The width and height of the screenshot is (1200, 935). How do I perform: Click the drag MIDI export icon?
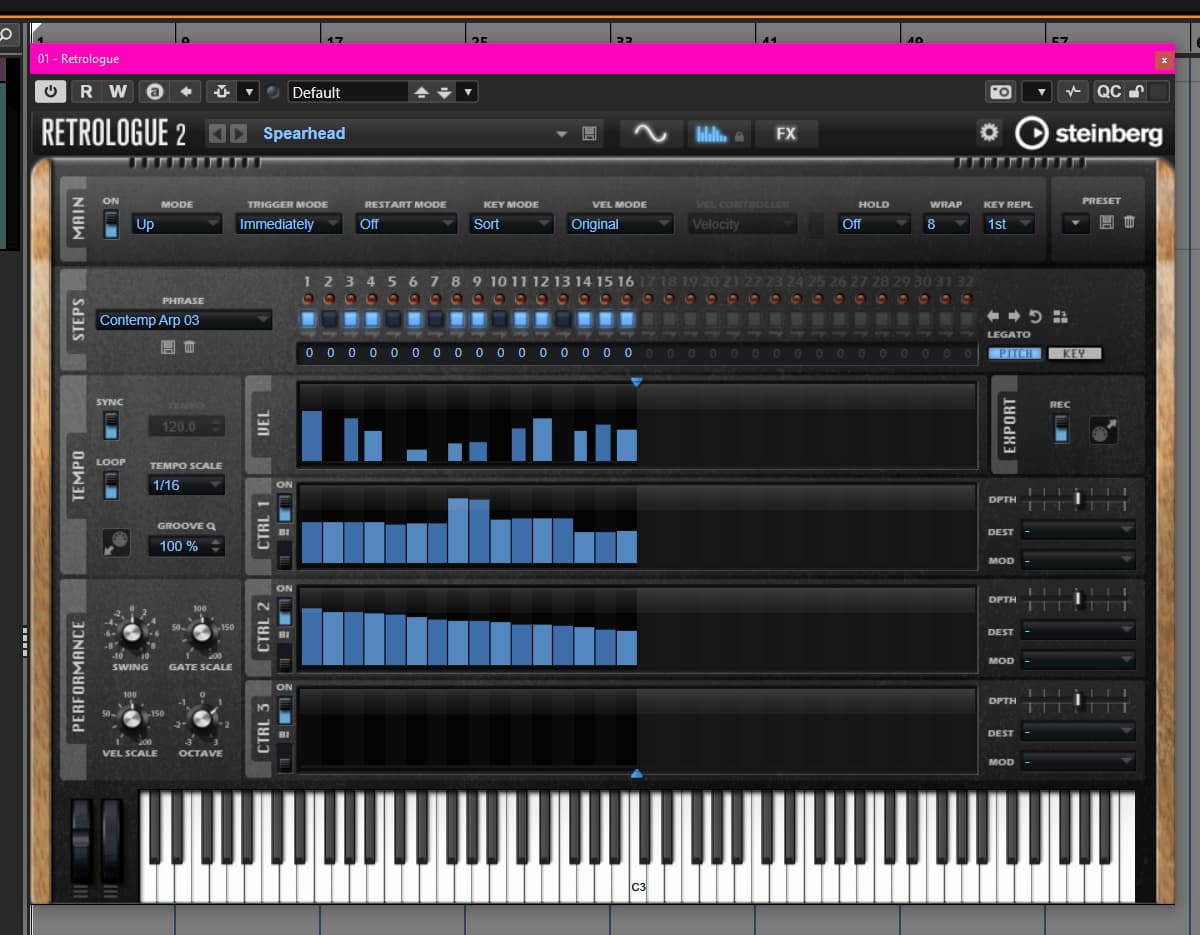pos(1104,430)
